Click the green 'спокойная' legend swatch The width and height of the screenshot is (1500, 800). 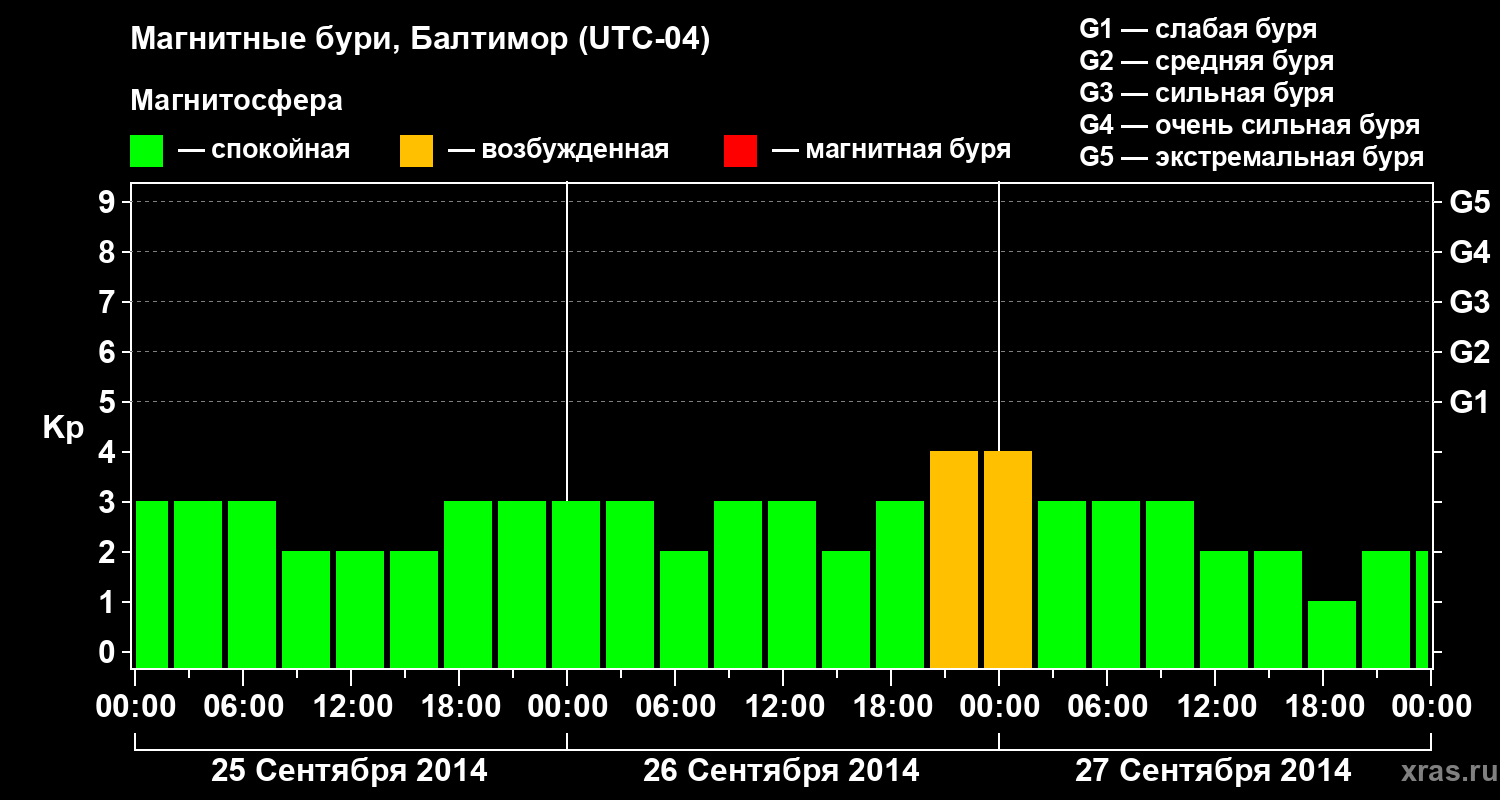click(x=147, y=150)
